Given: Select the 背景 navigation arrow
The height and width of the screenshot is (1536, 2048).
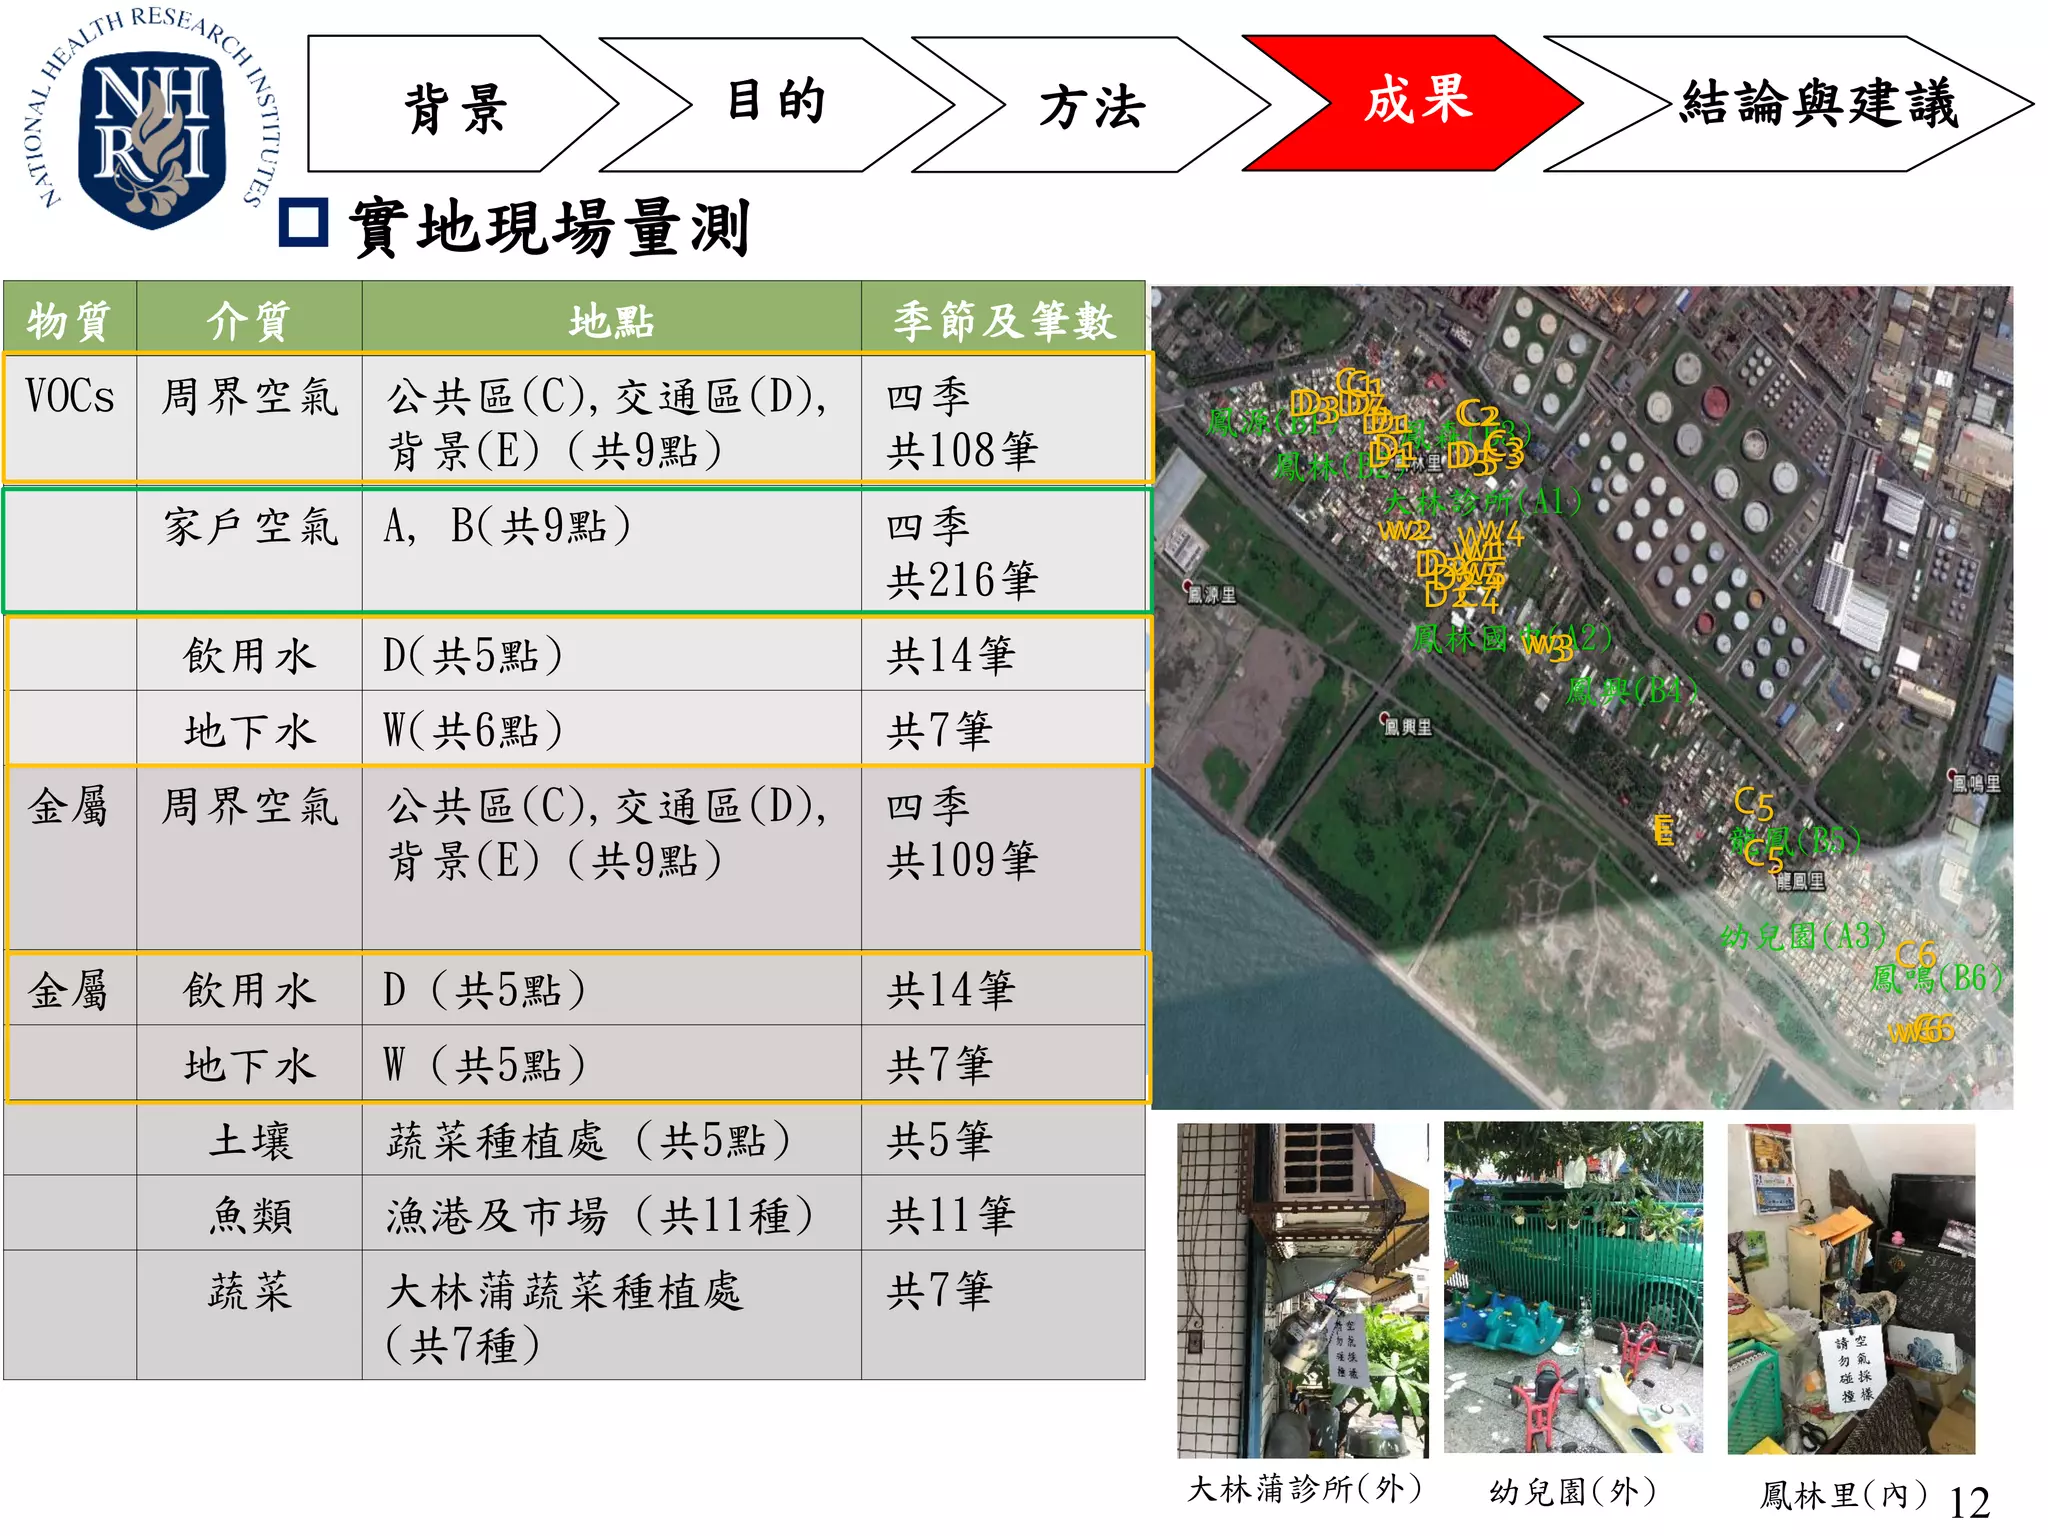Looking at the screenshot, I should click(463, 104).
